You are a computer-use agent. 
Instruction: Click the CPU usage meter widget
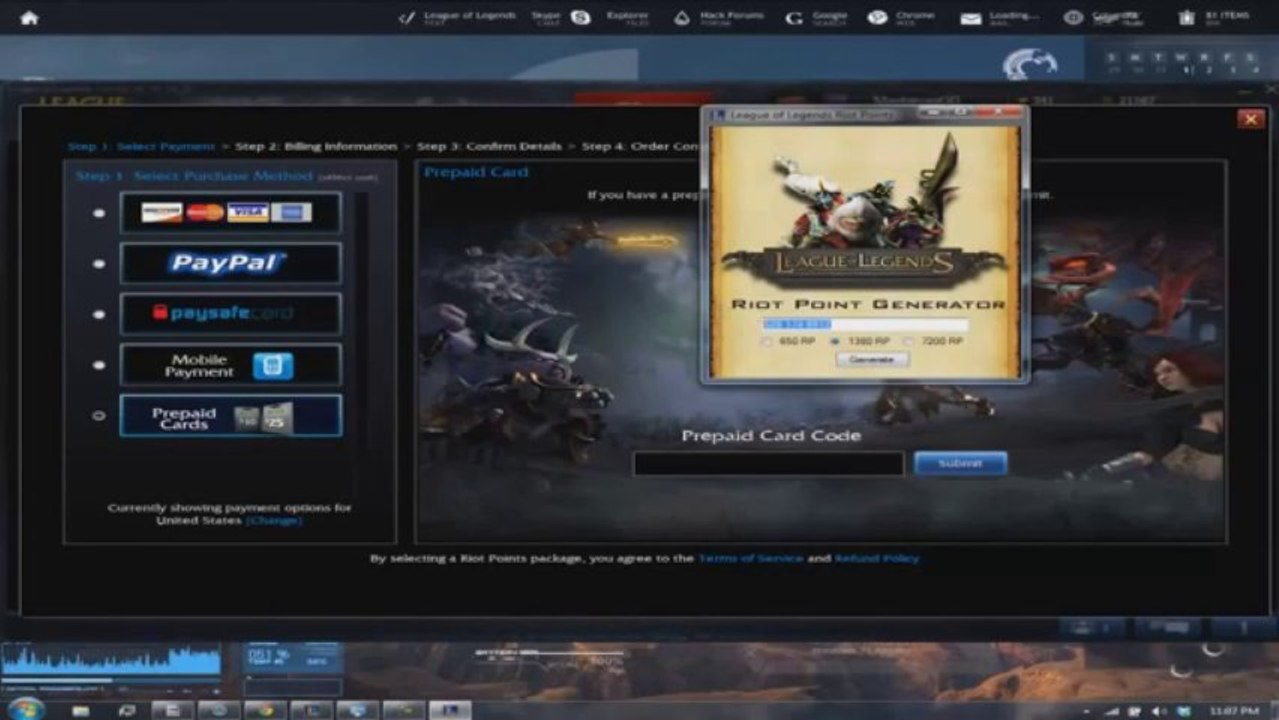292,658
